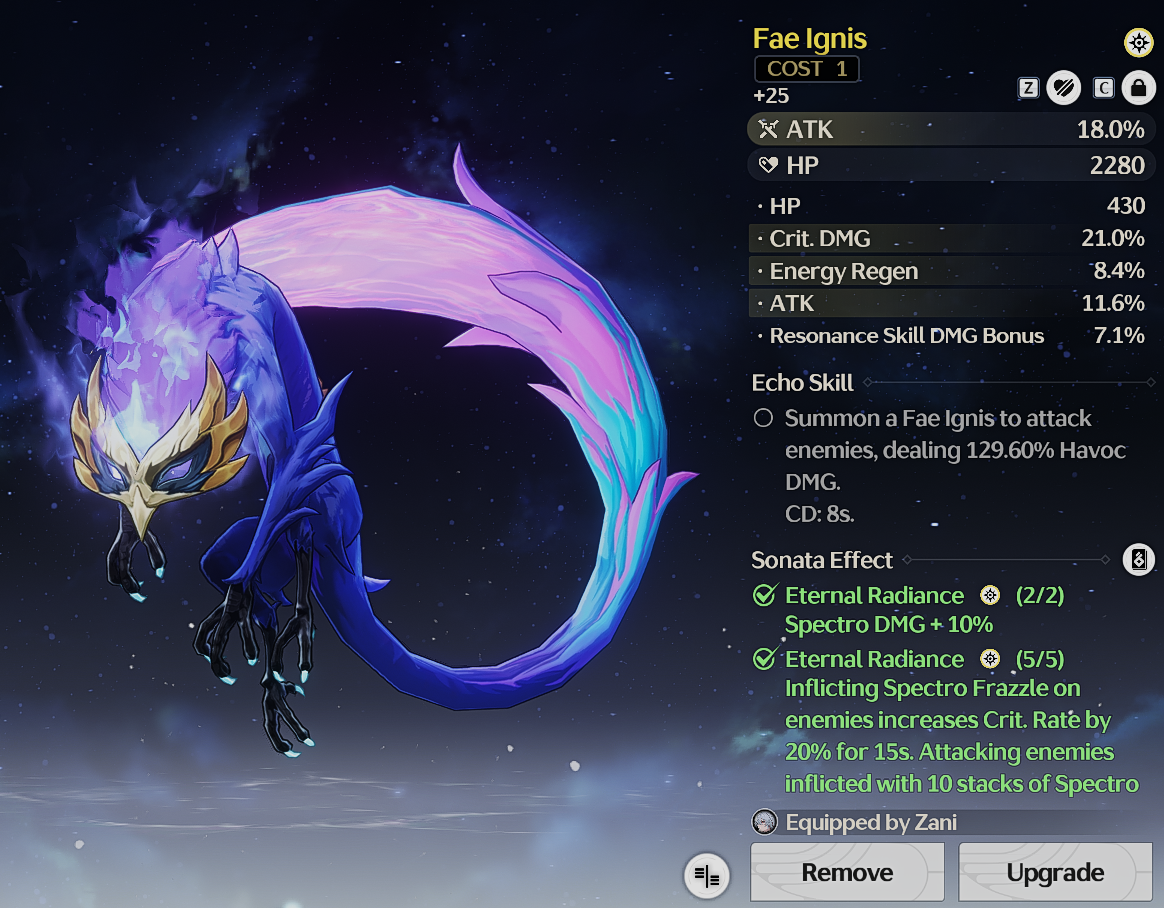Expand the Sonata Effect section header
This screenshot has width=1164, height=908.
(x=822, y=560)
